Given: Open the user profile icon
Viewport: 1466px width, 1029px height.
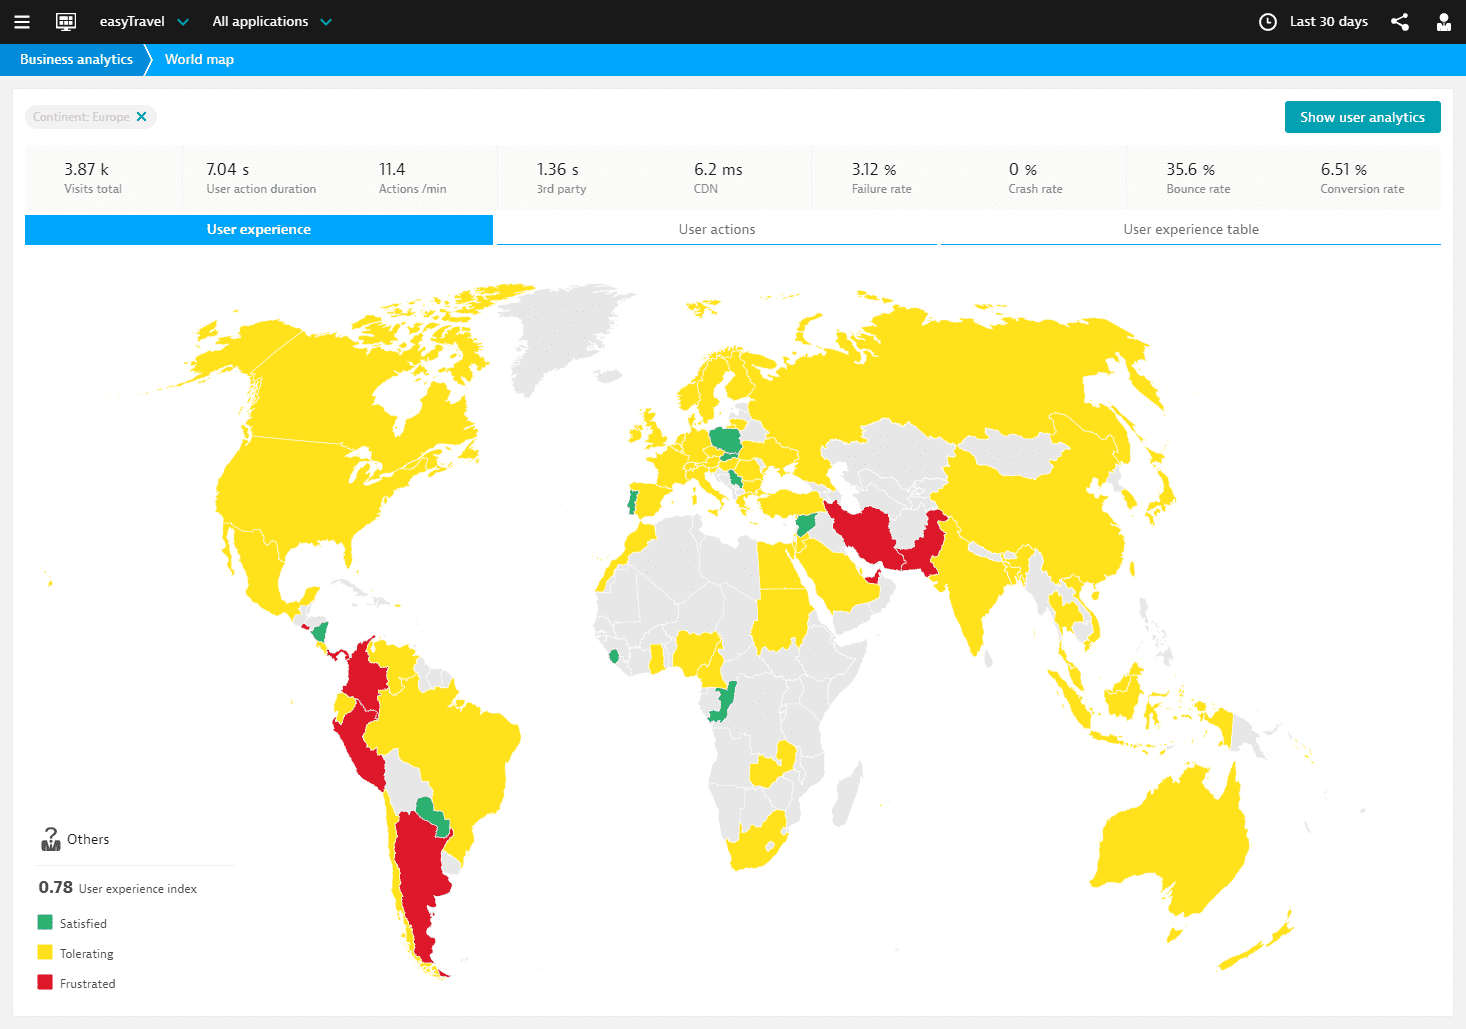Looking at the screenshot, I should coord(1444,22).
